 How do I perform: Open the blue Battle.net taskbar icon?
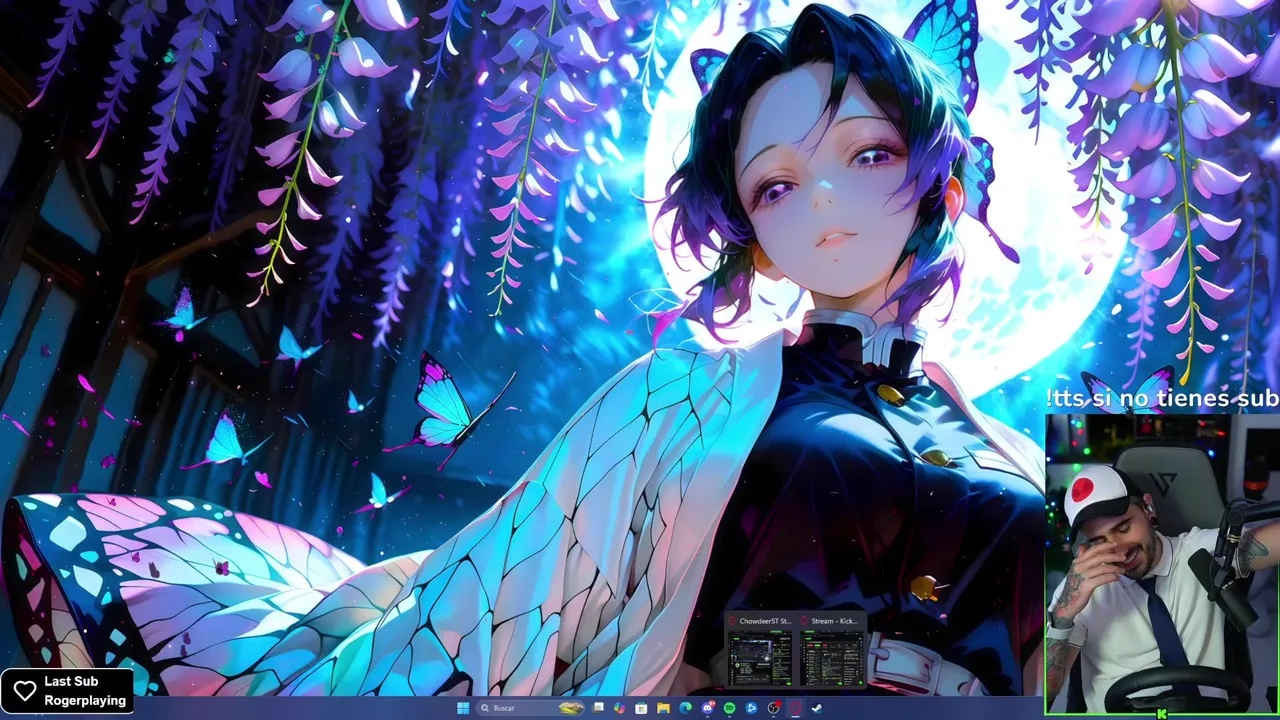tap(751, 708)
